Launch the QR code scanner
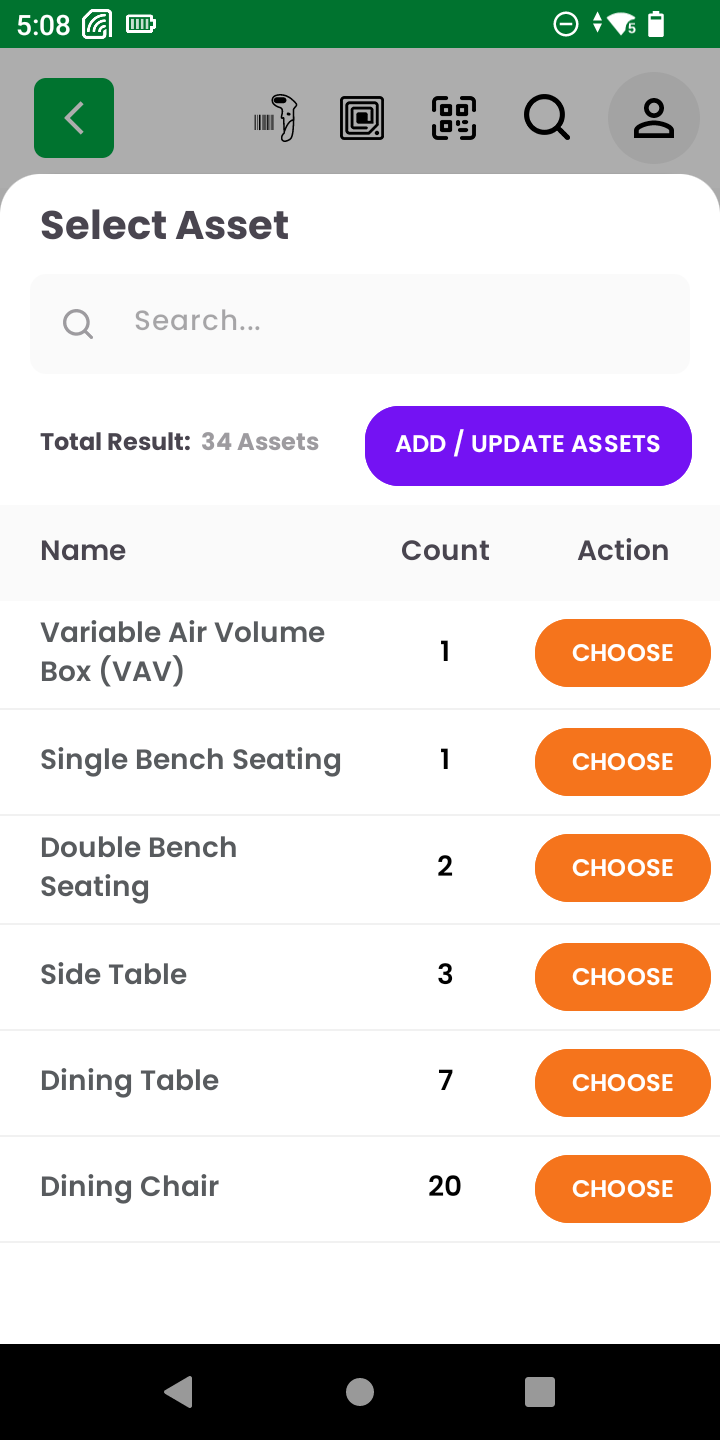The width and height of the screenshot is (720, 1440). coord(454,118)
